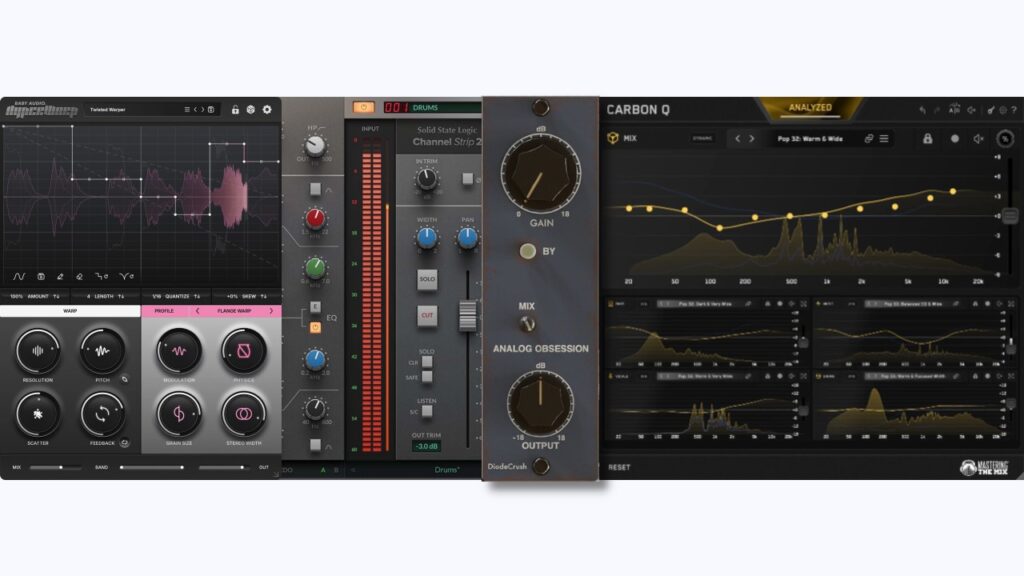Toggle the small icon beside Pitch label

coord(124,379)
